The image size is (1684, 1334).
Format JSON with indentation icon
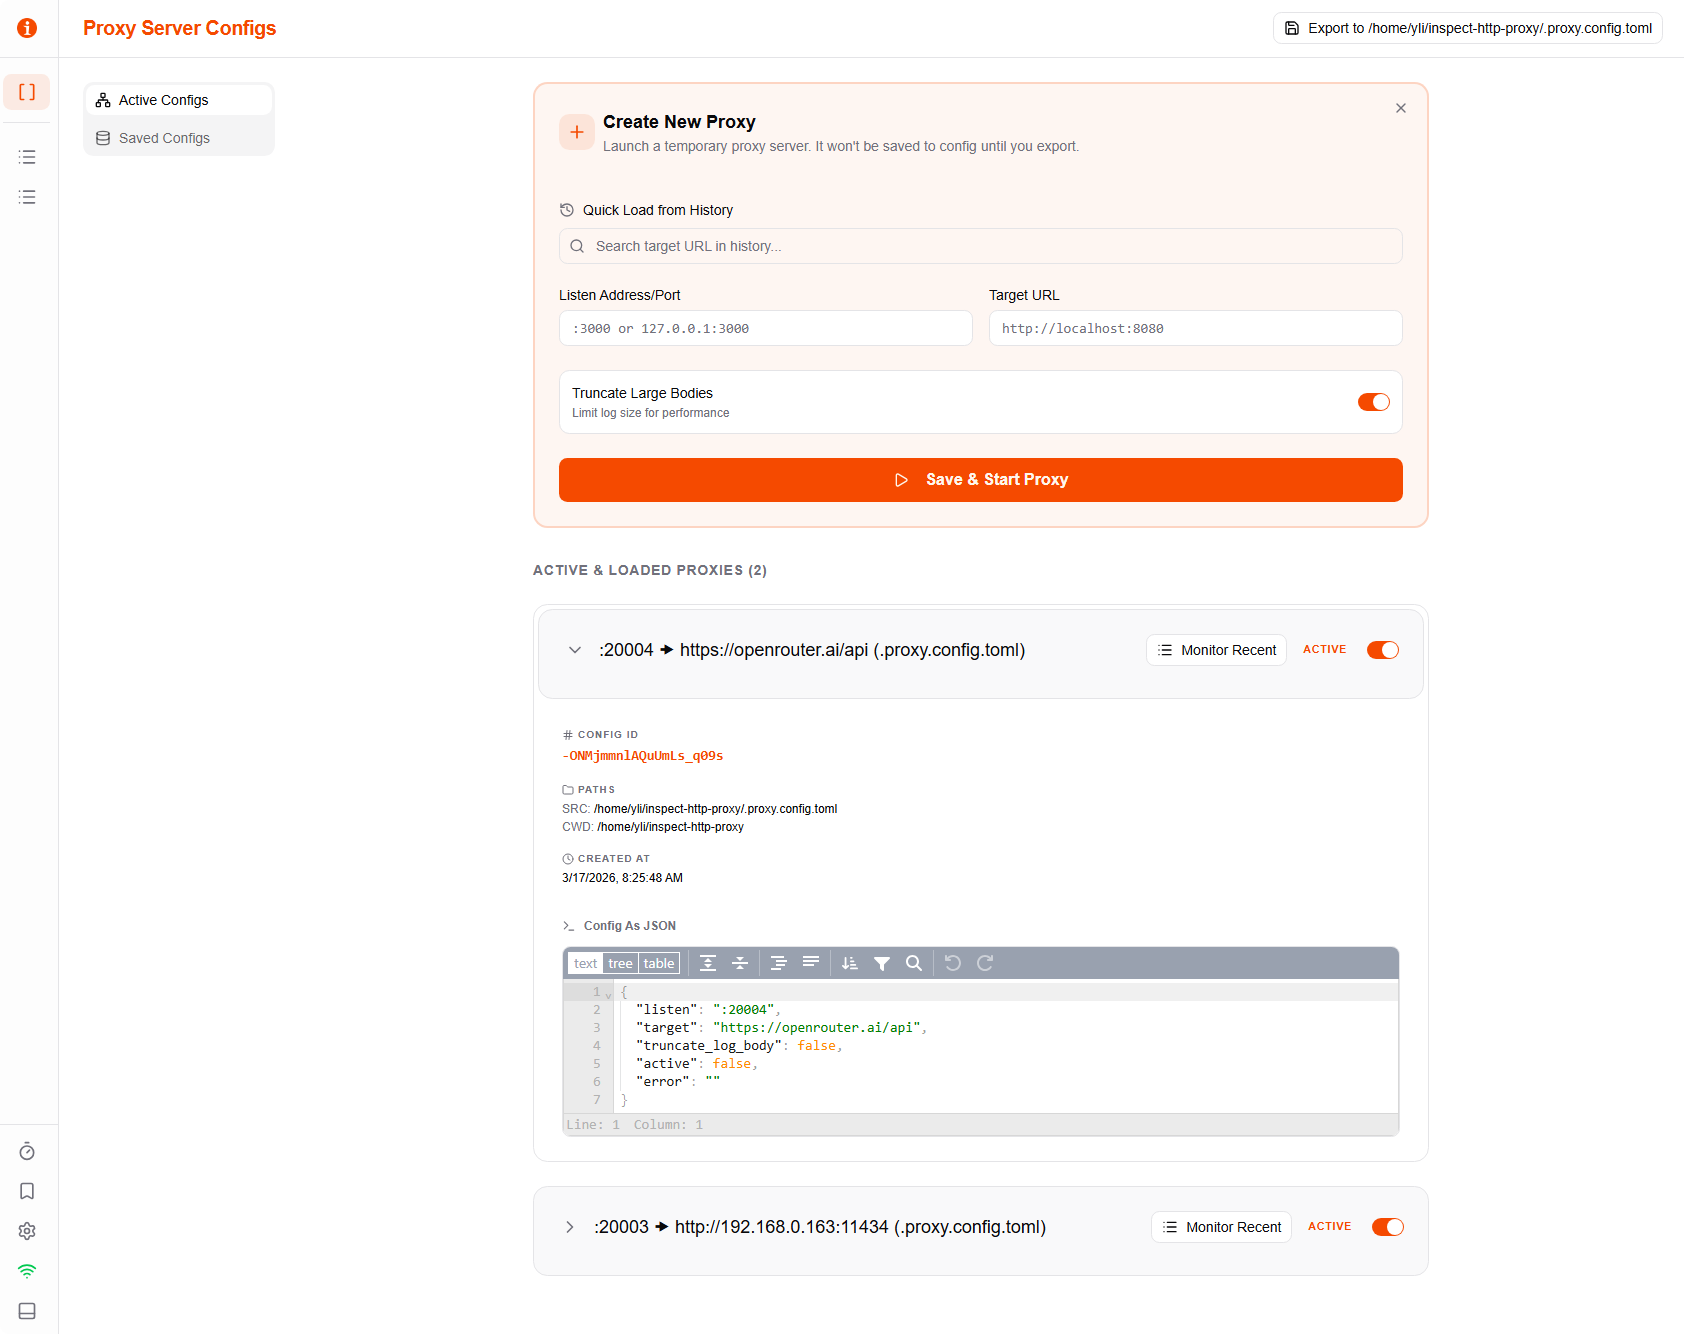pos(779,963)
